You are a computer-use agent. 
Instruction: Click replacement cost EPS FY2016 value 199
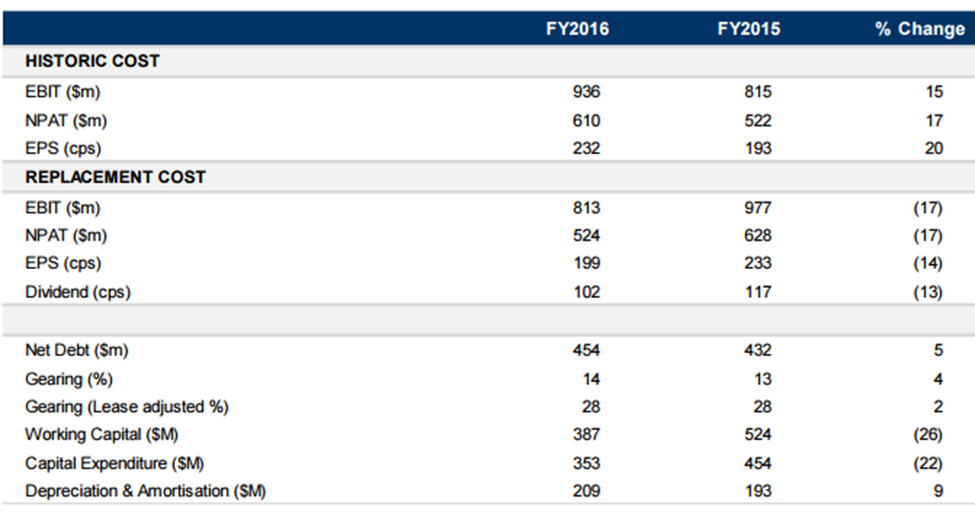[x=586, y=263]
